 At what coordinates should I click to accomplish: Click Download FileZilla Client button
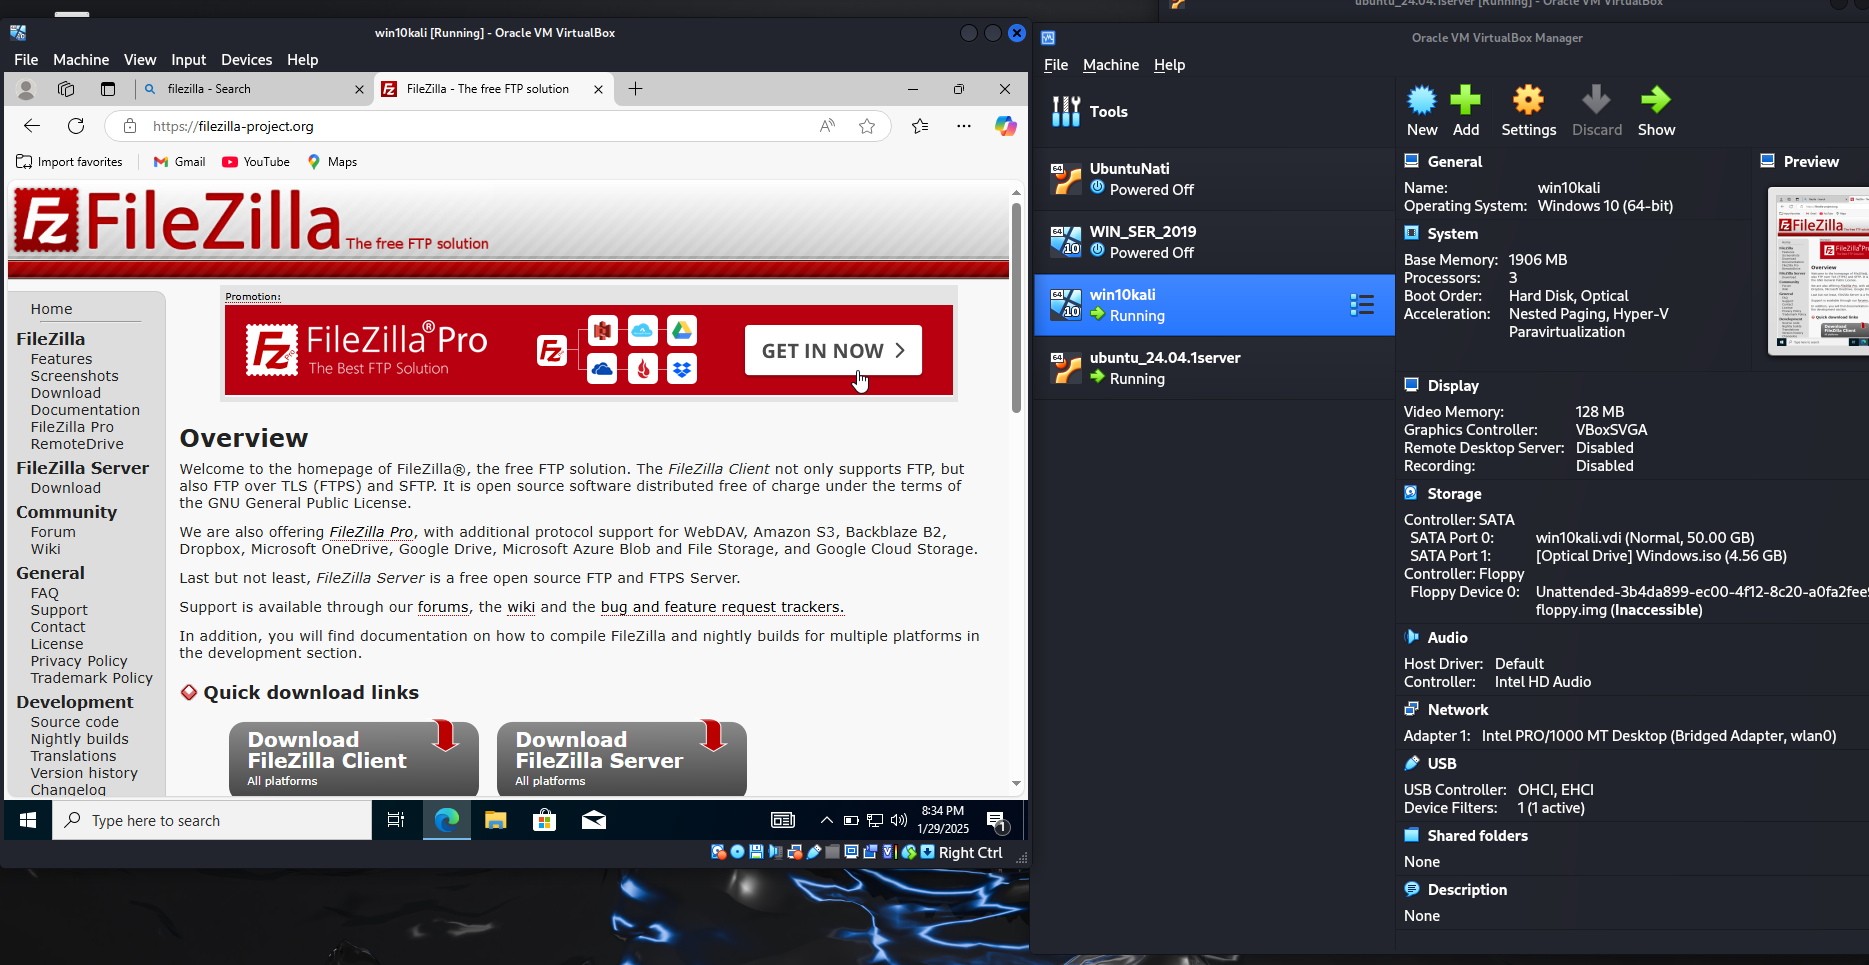[x=354, y=759]
